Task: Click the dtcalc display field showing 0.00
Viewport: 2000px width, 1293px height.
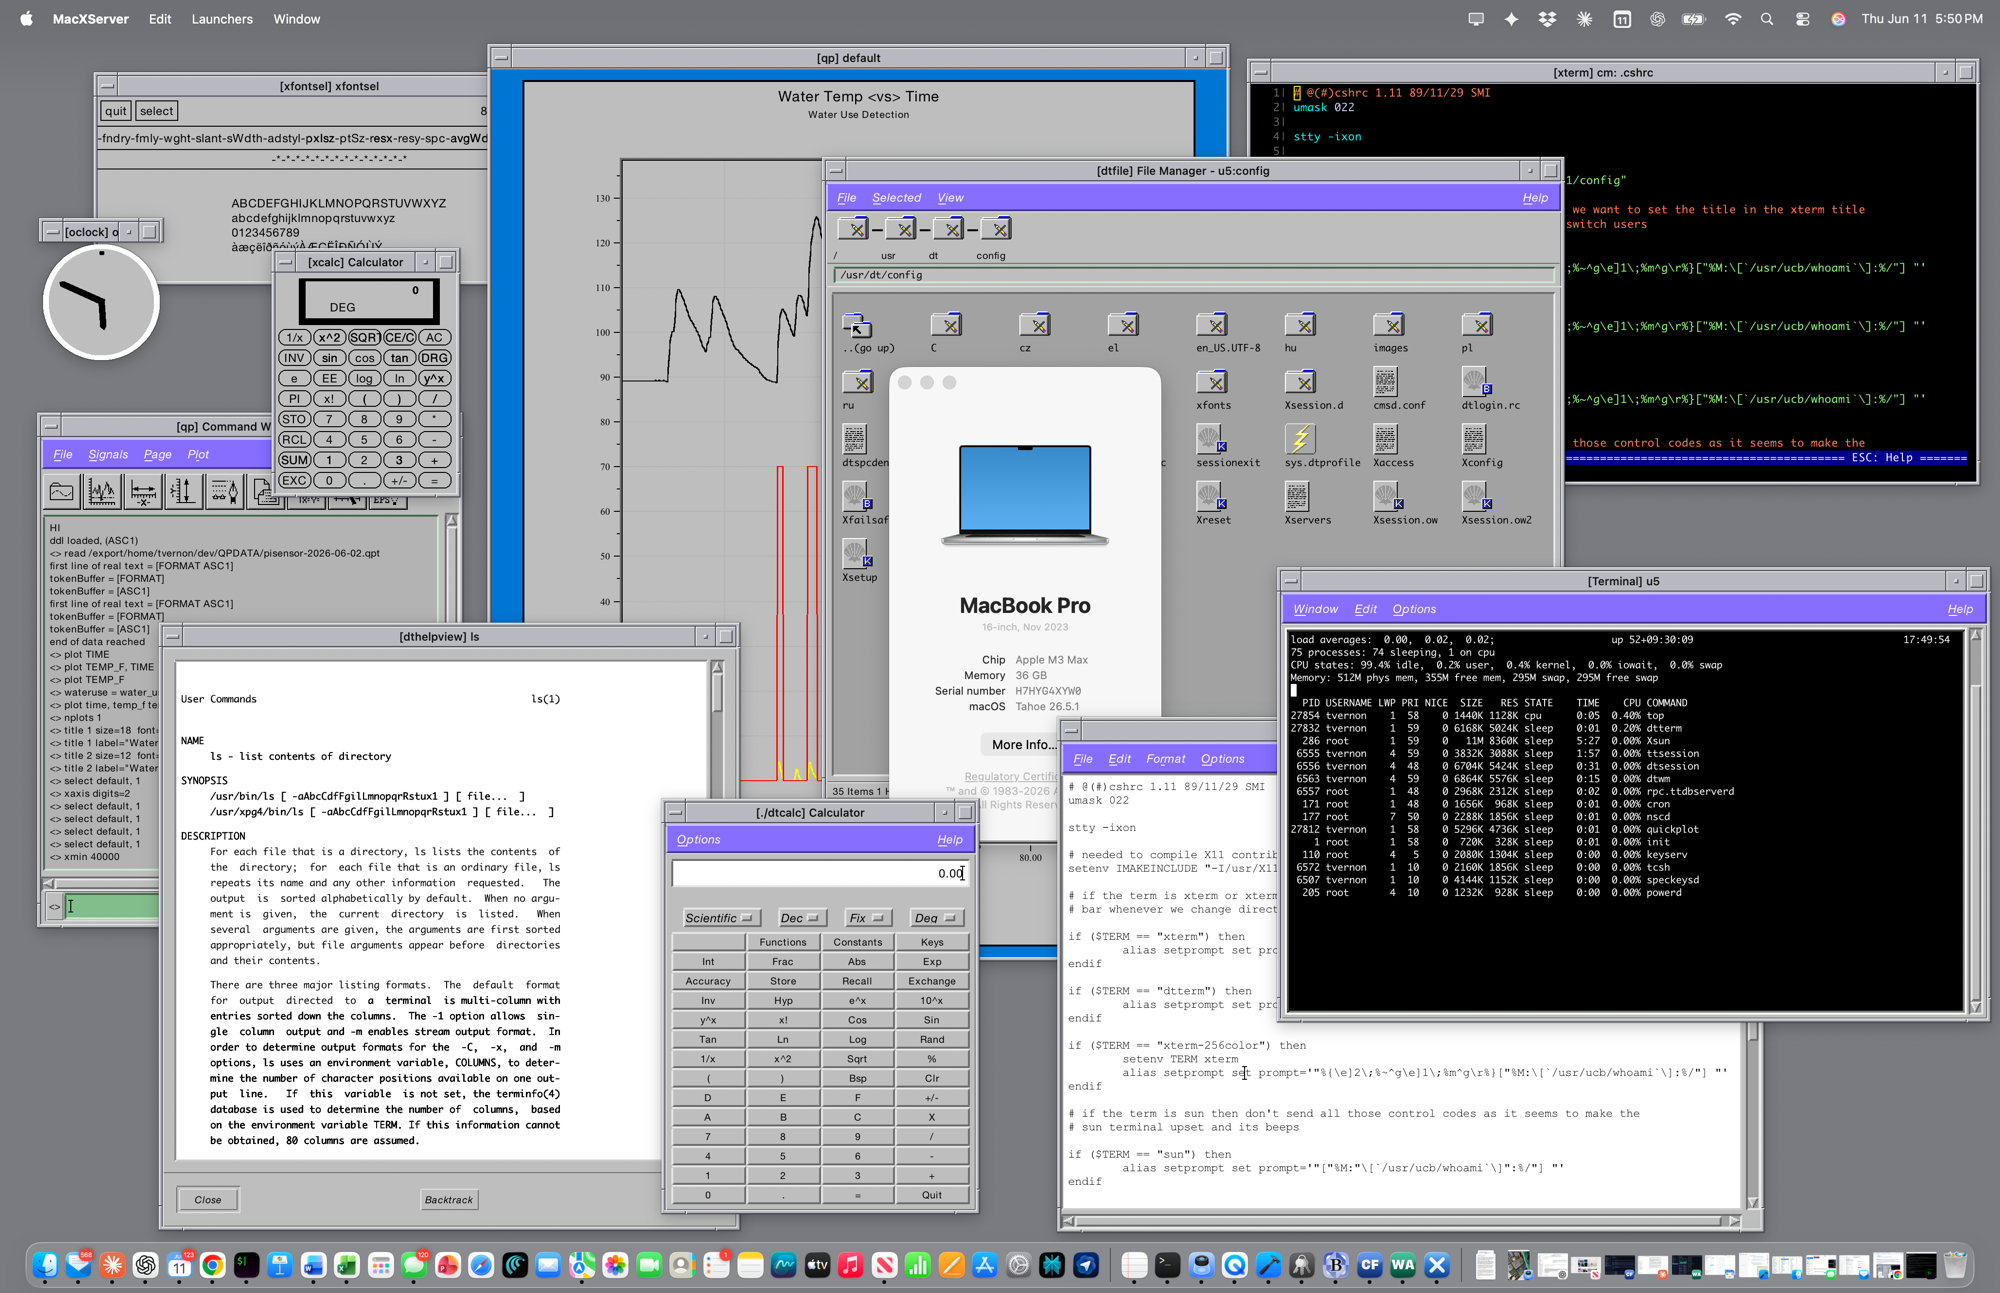Action: 819,874
